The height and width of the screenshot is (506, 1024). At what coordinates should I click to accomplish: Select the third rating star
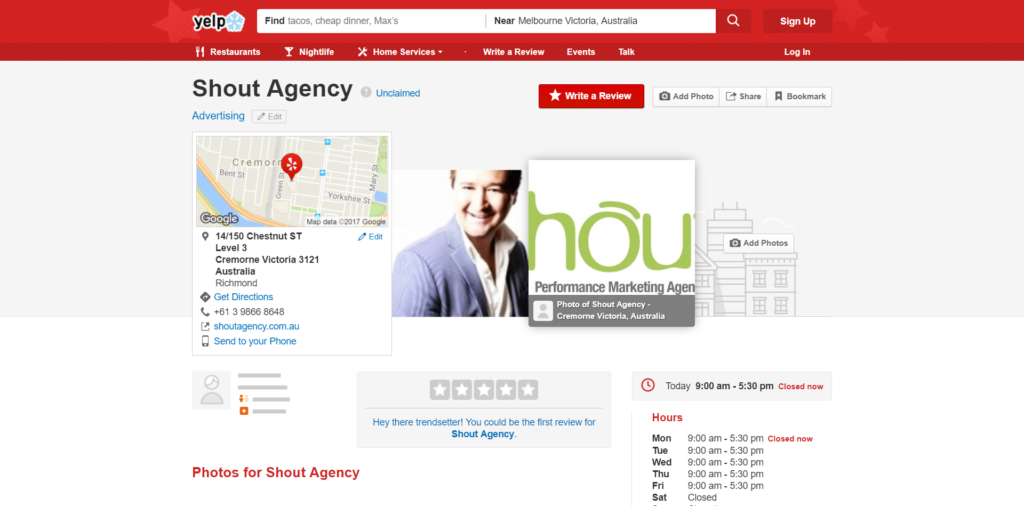point(484,390)
